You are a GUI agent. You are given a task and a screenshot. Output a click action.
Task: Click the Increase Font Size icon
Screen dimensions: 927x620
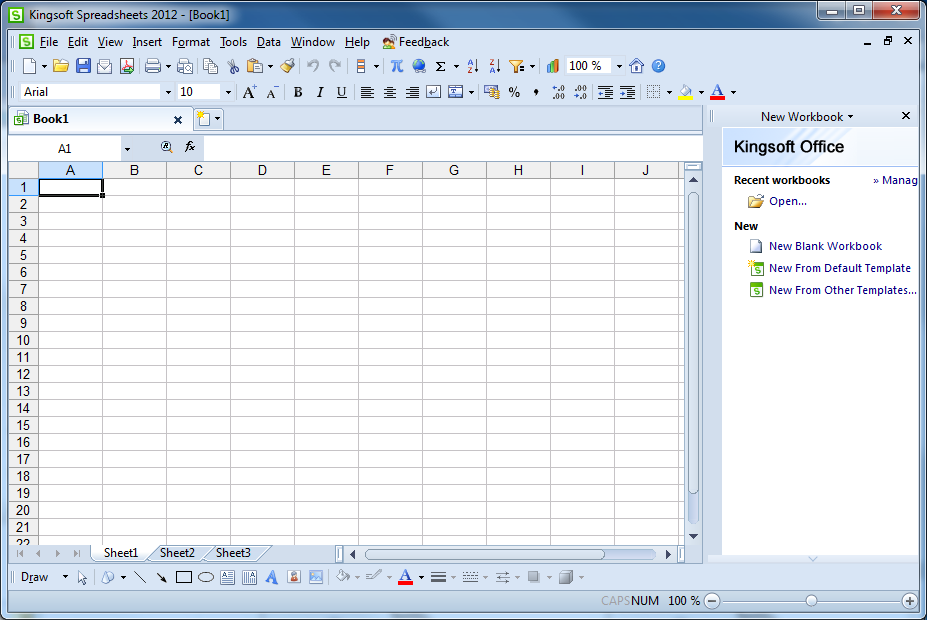[249, 92]
